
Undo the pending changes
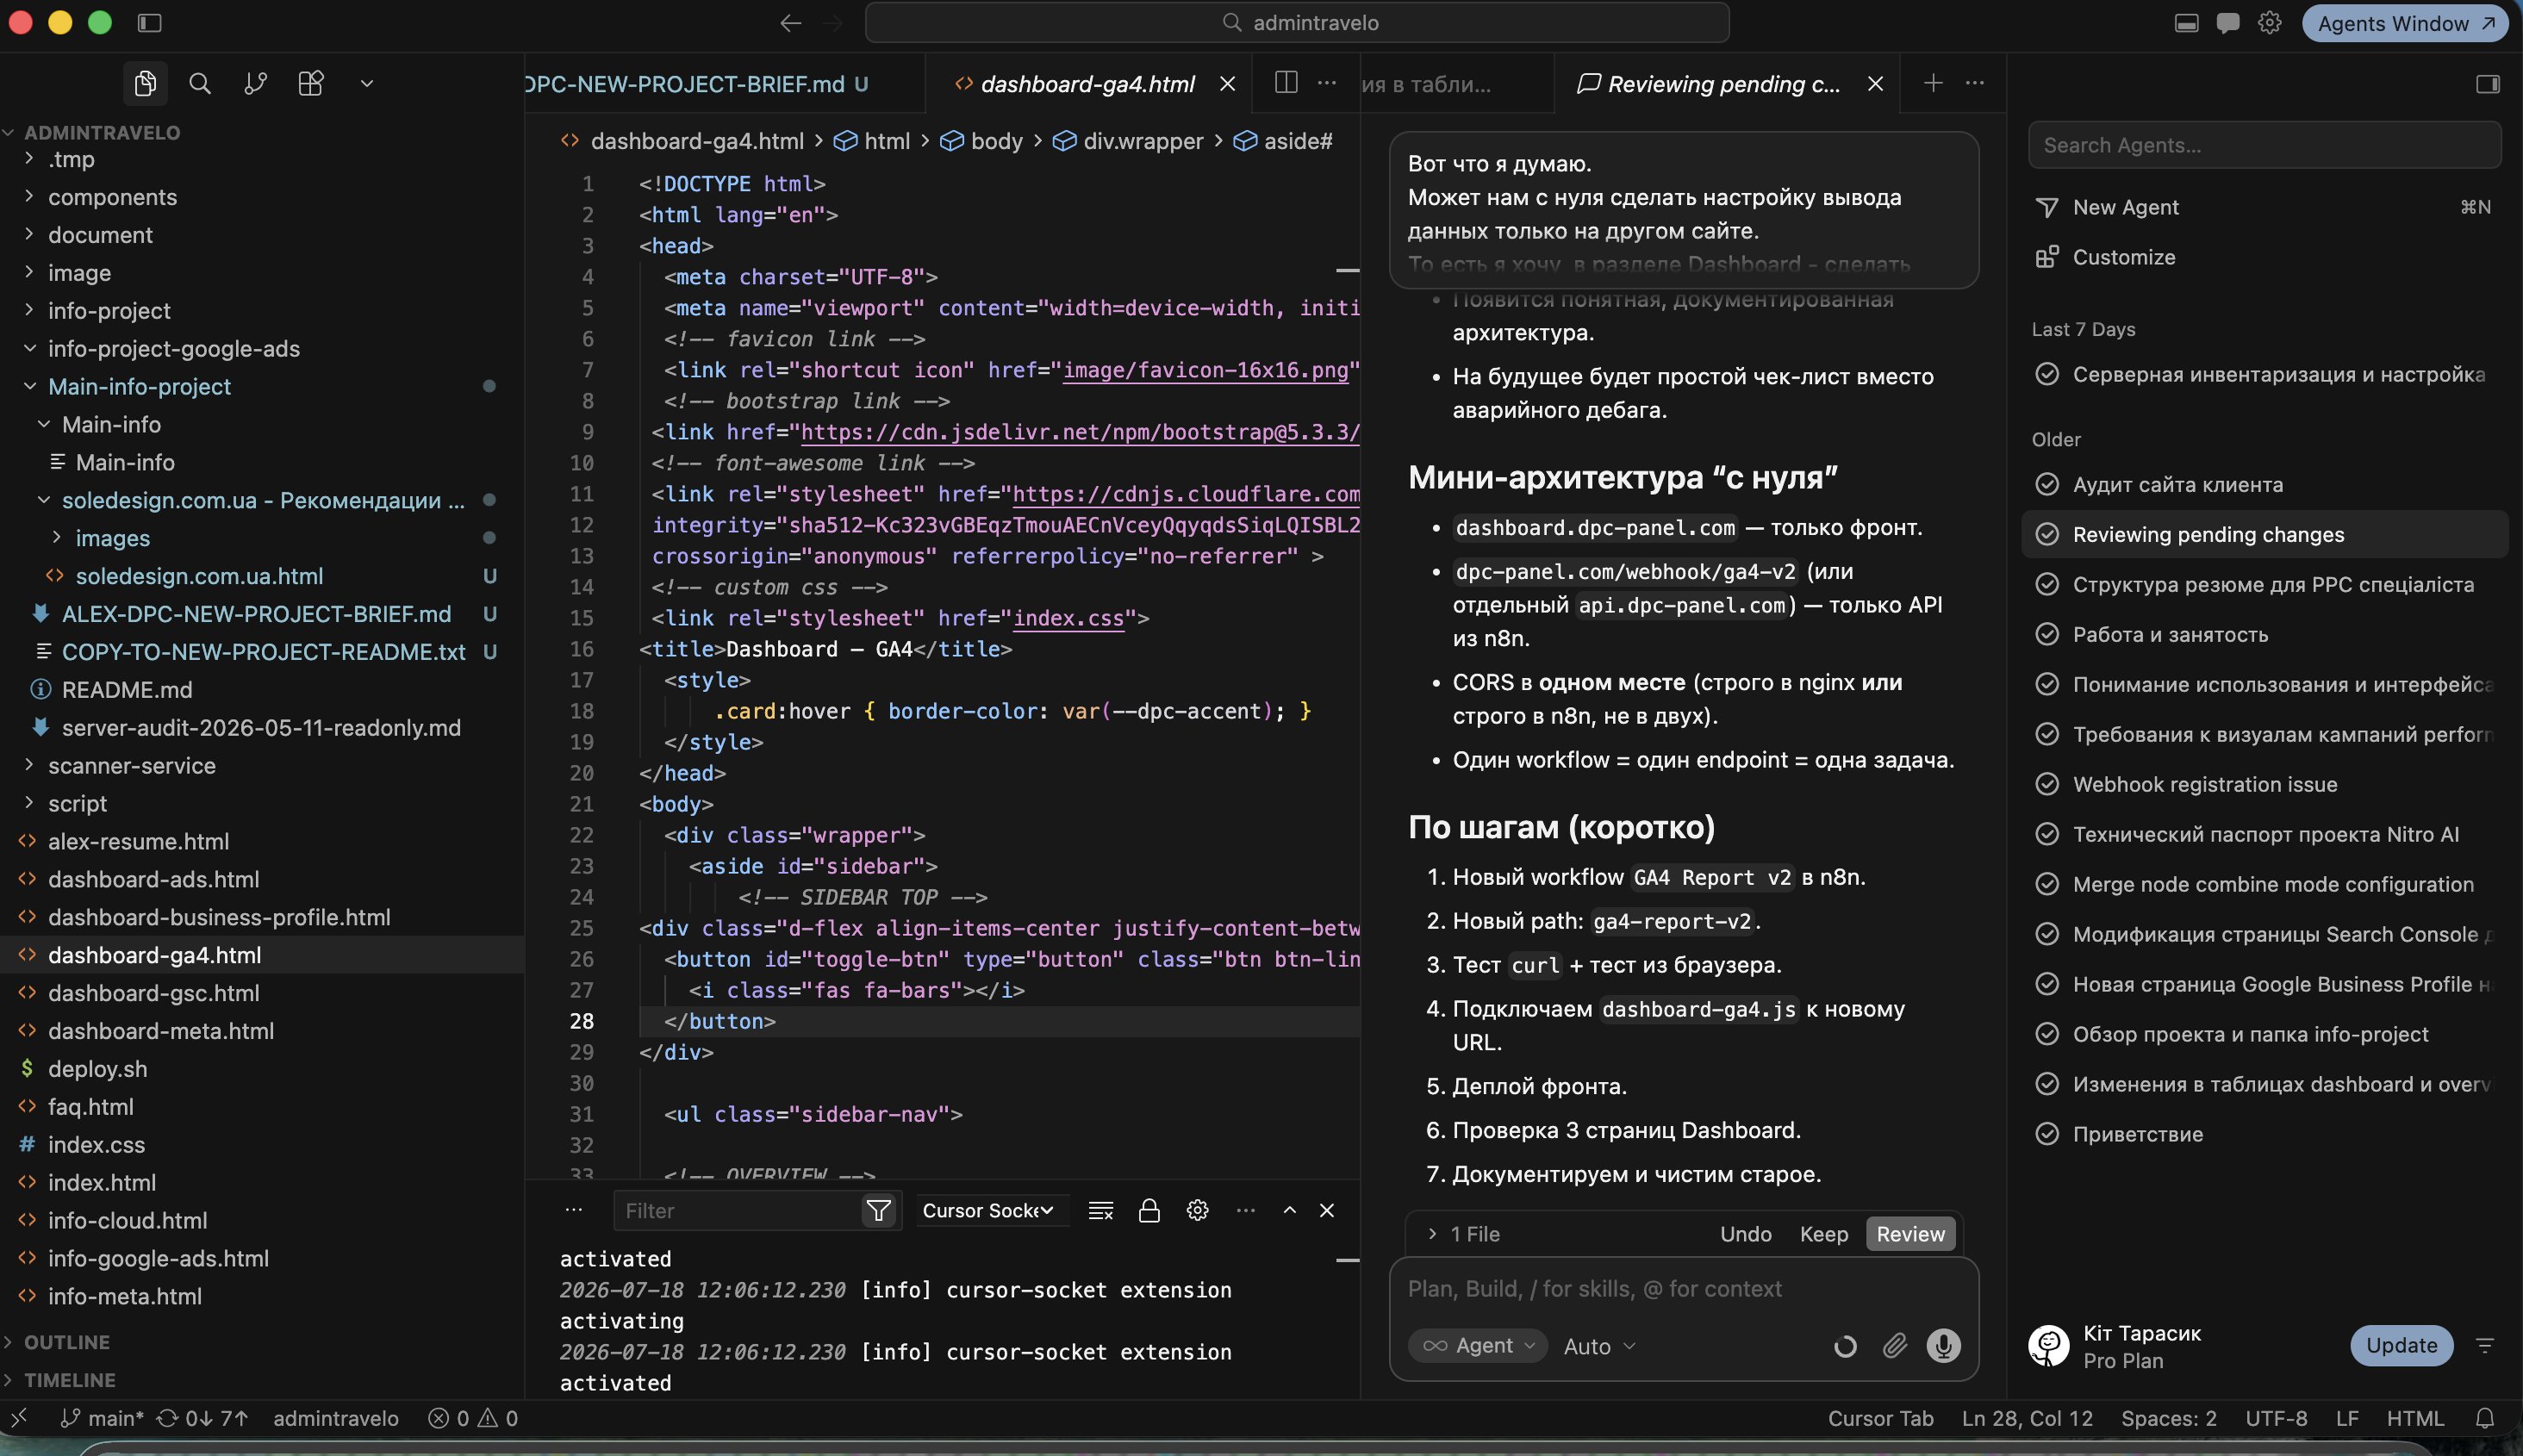point(1745,1234)
